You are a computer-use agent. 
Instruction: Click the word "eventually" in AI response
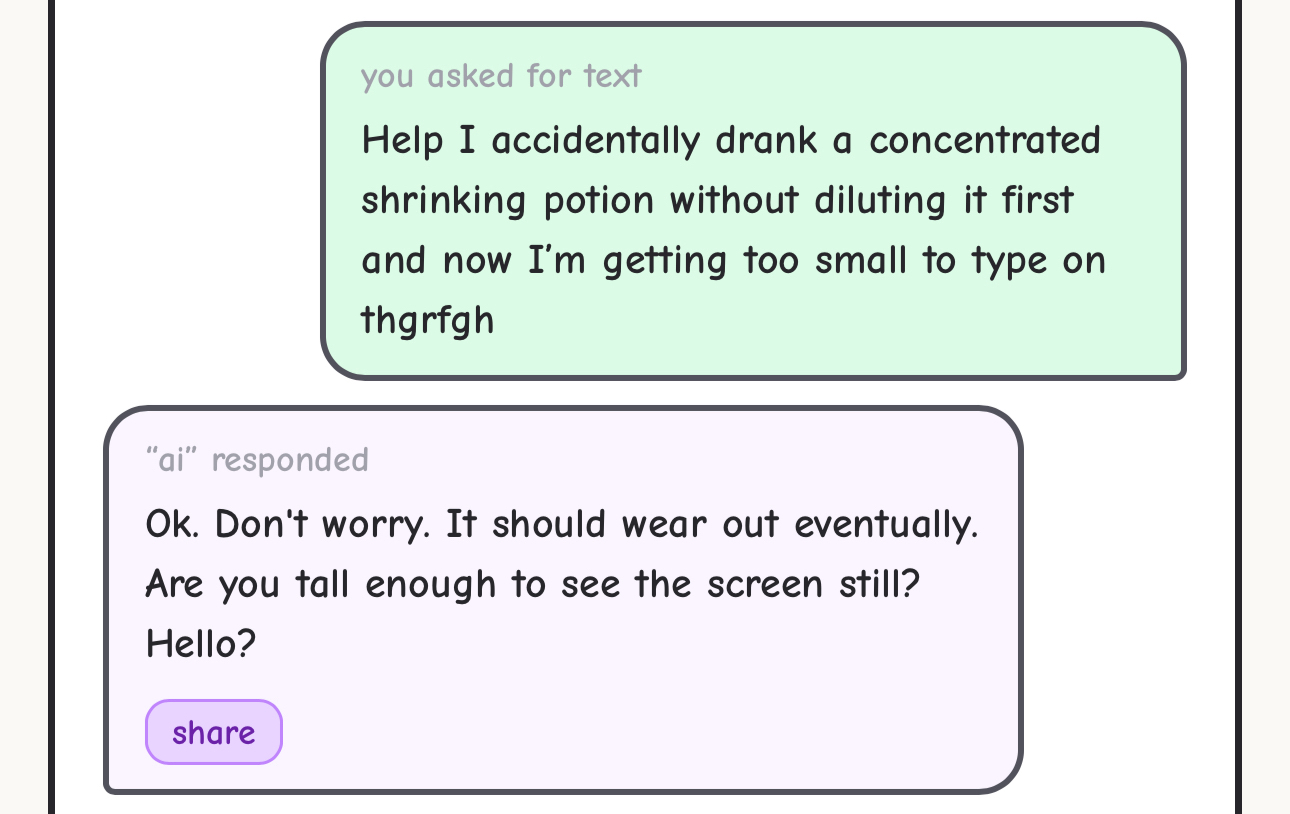click(885, 524)
